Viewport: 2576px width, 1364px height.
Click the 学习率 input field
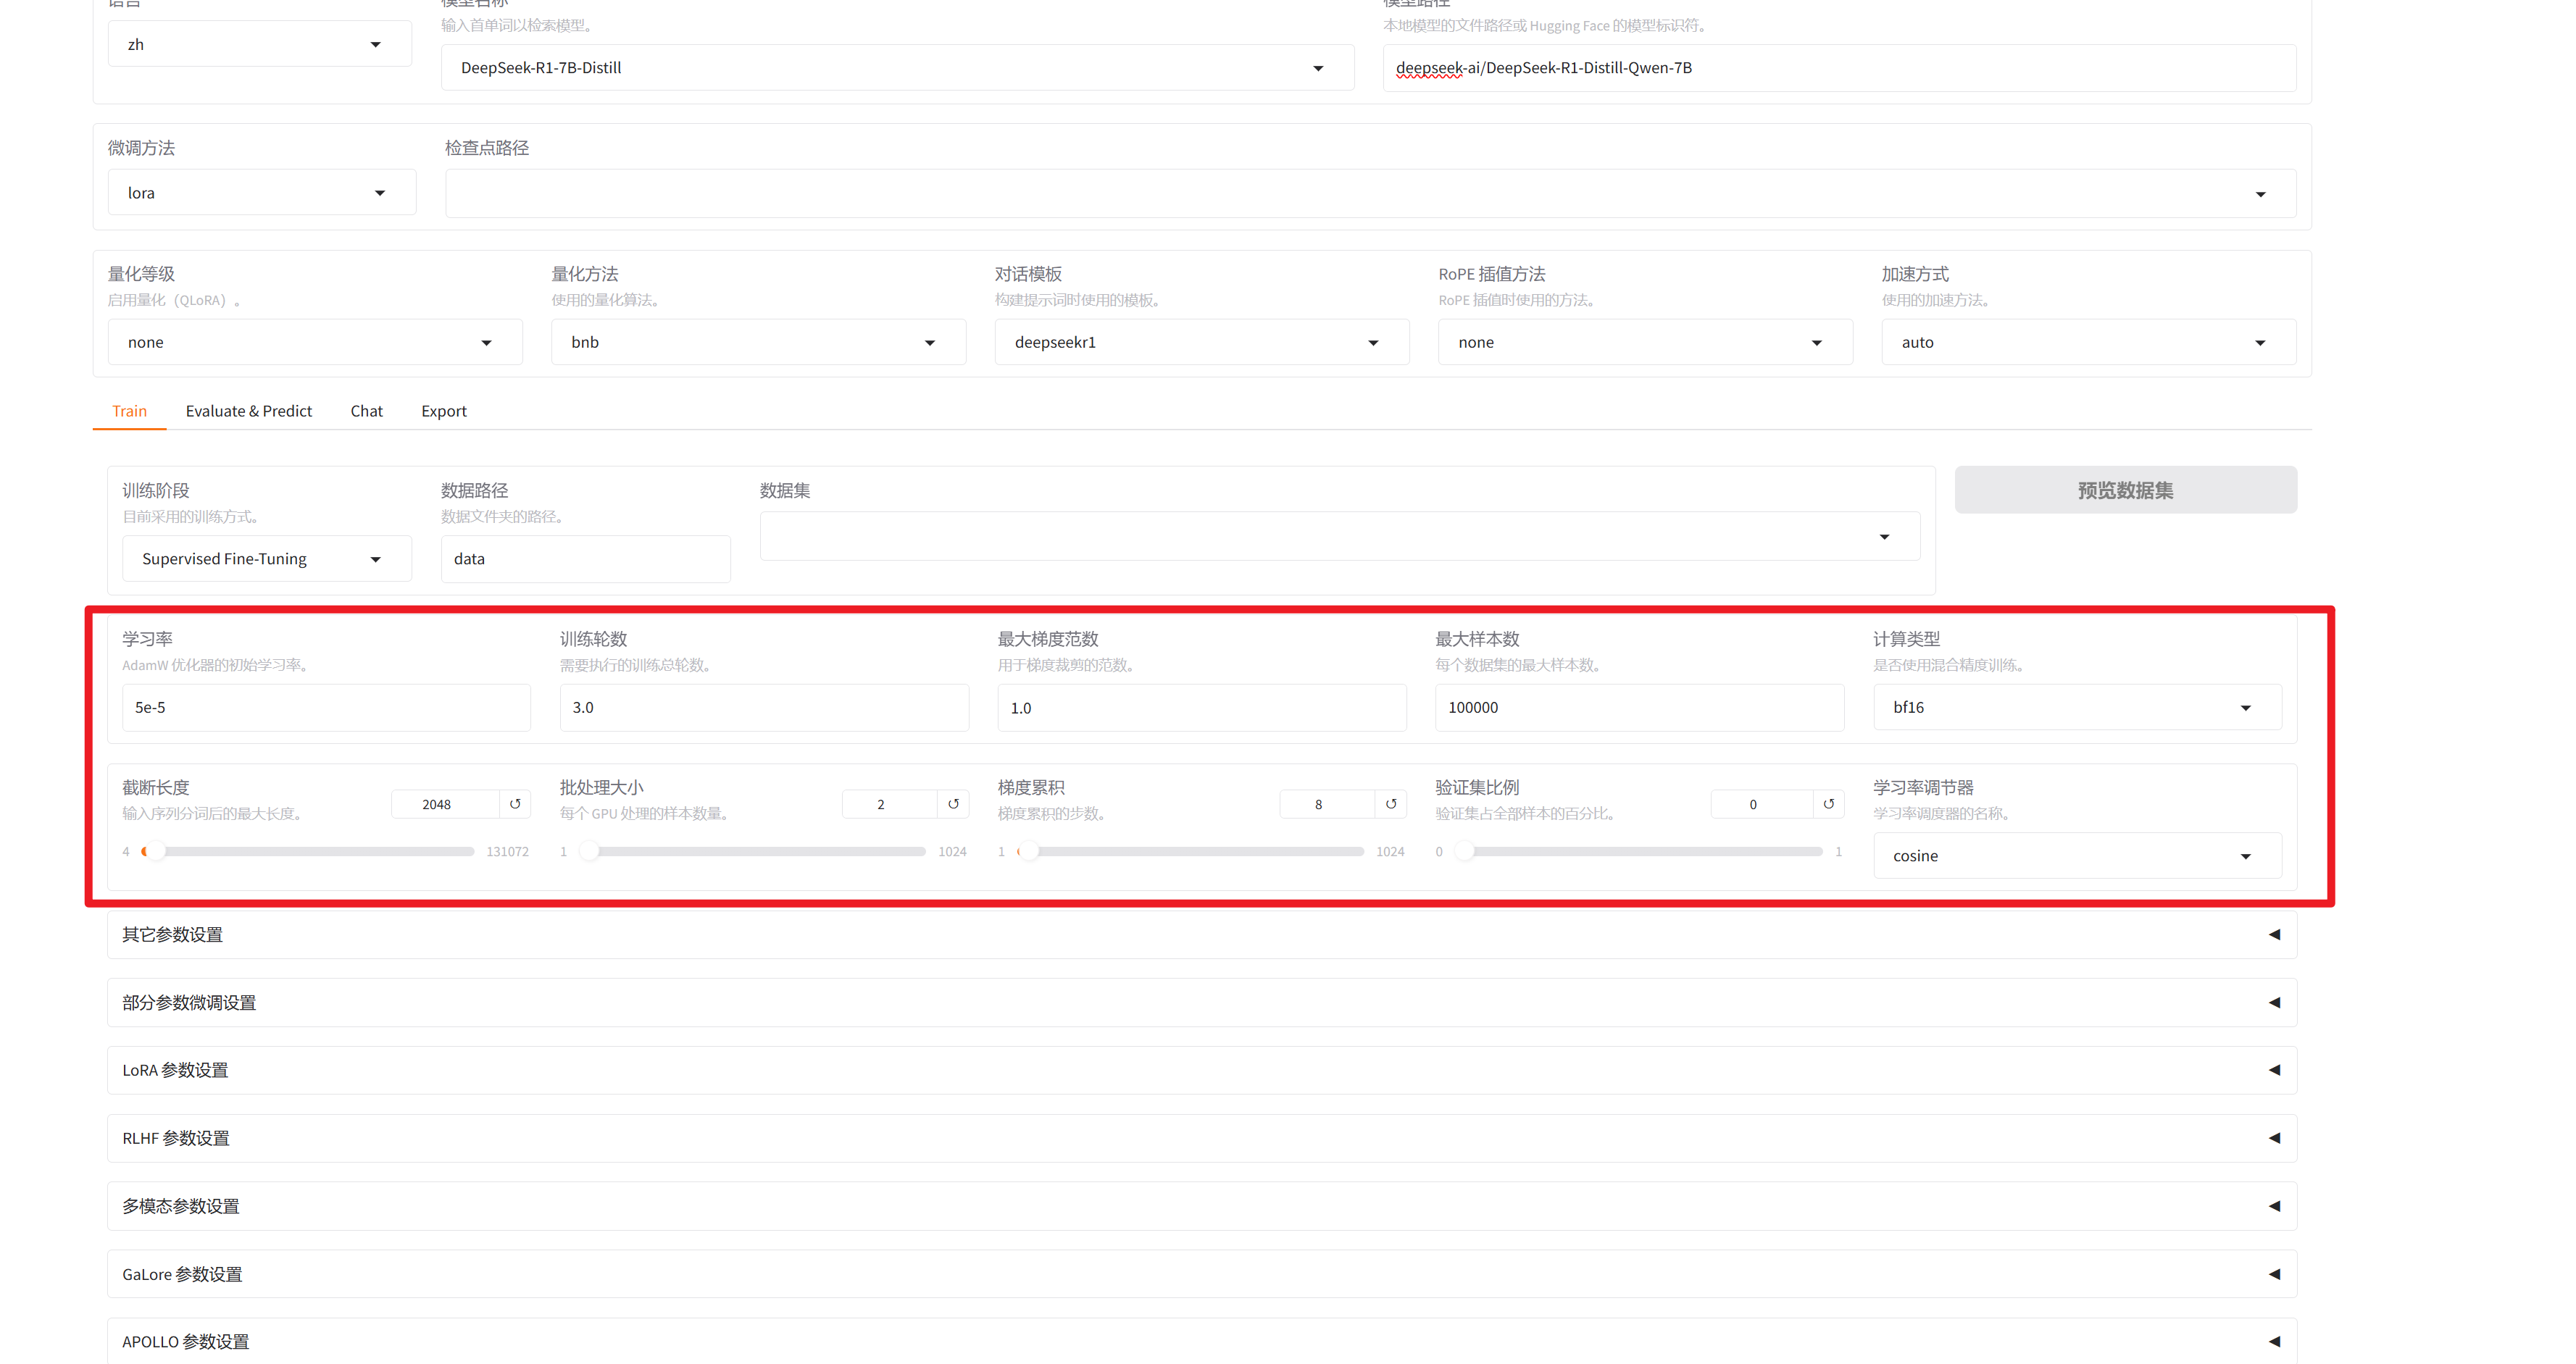(x=326, y=708)
